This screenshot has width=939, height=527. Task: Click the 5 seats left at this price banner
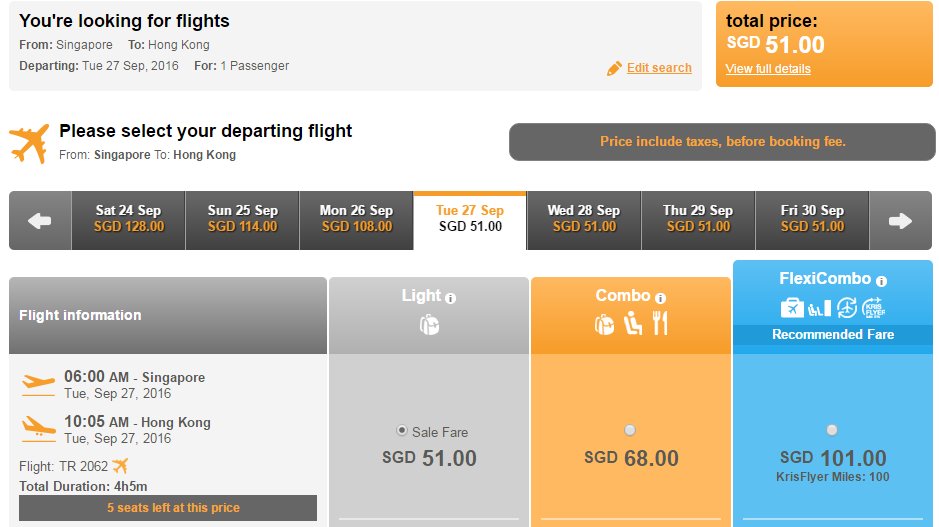(168, 508)
